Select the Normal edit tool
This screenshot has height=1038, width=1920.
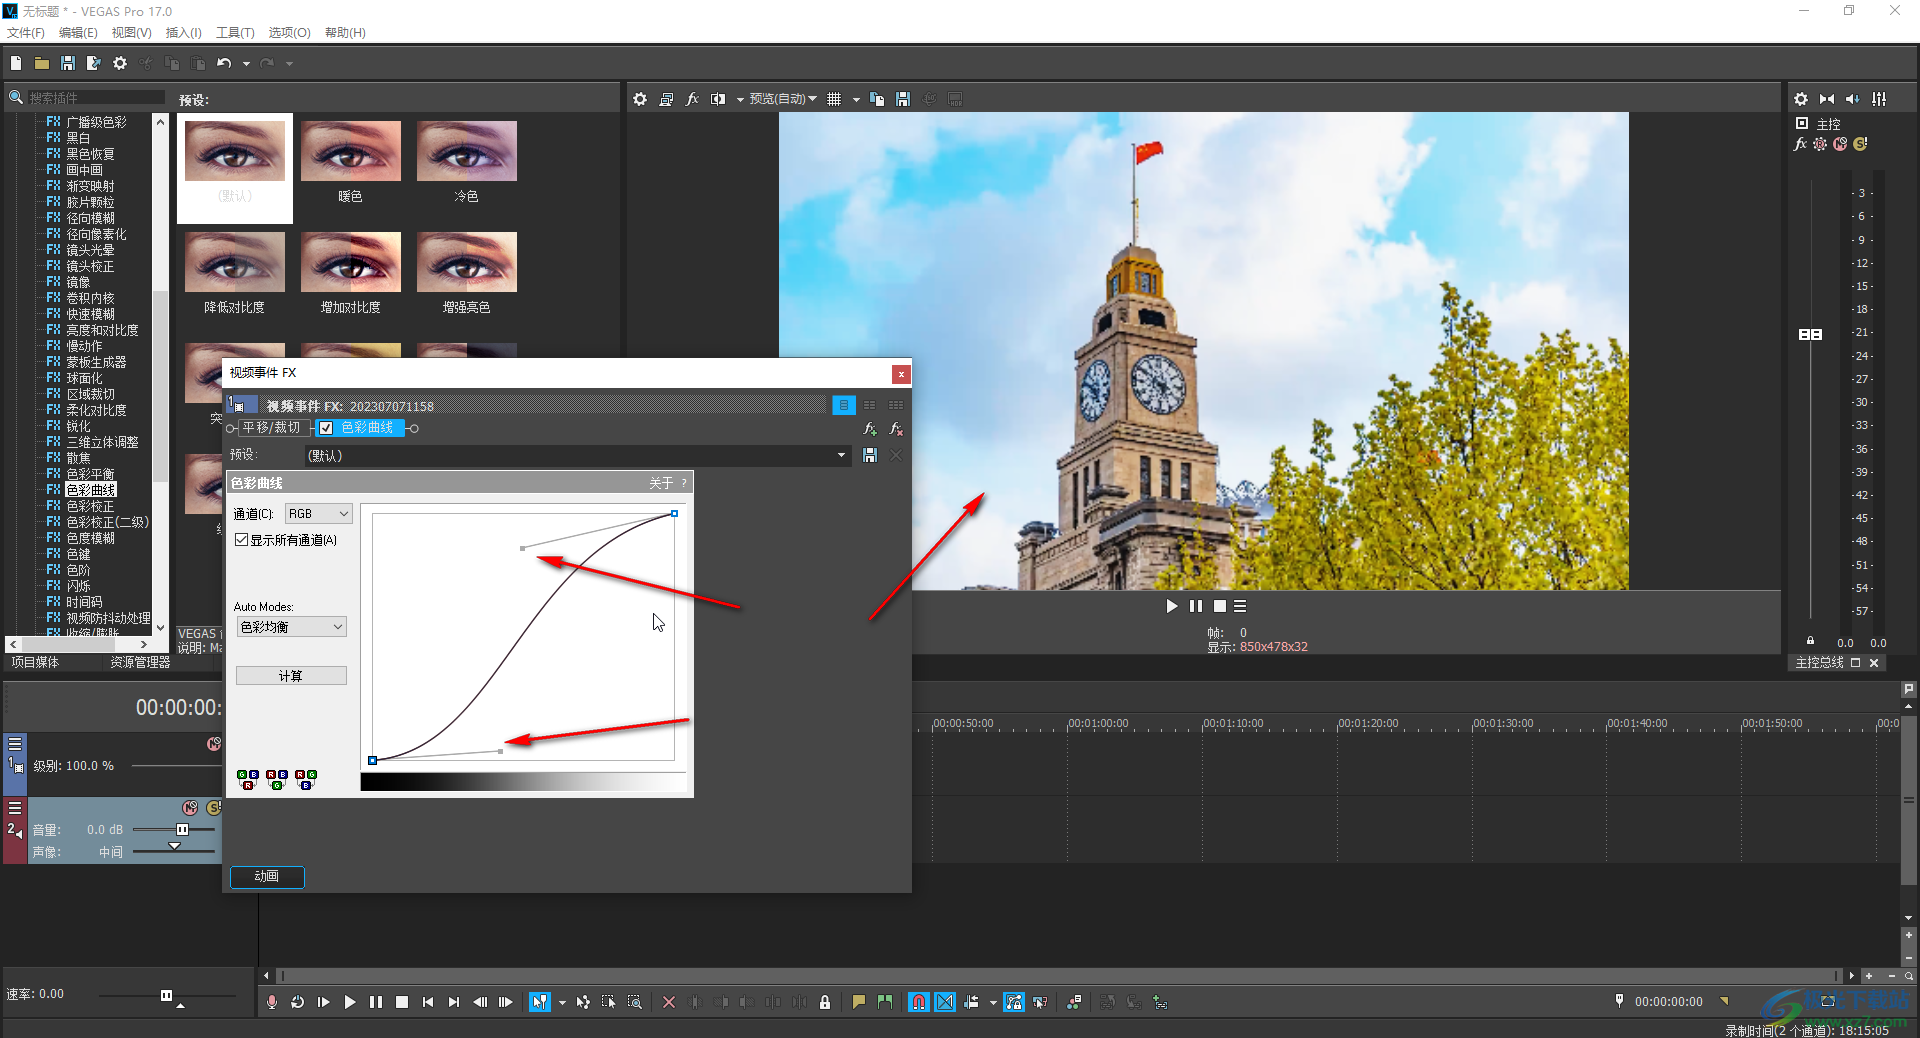click(x=540, y=1002)
